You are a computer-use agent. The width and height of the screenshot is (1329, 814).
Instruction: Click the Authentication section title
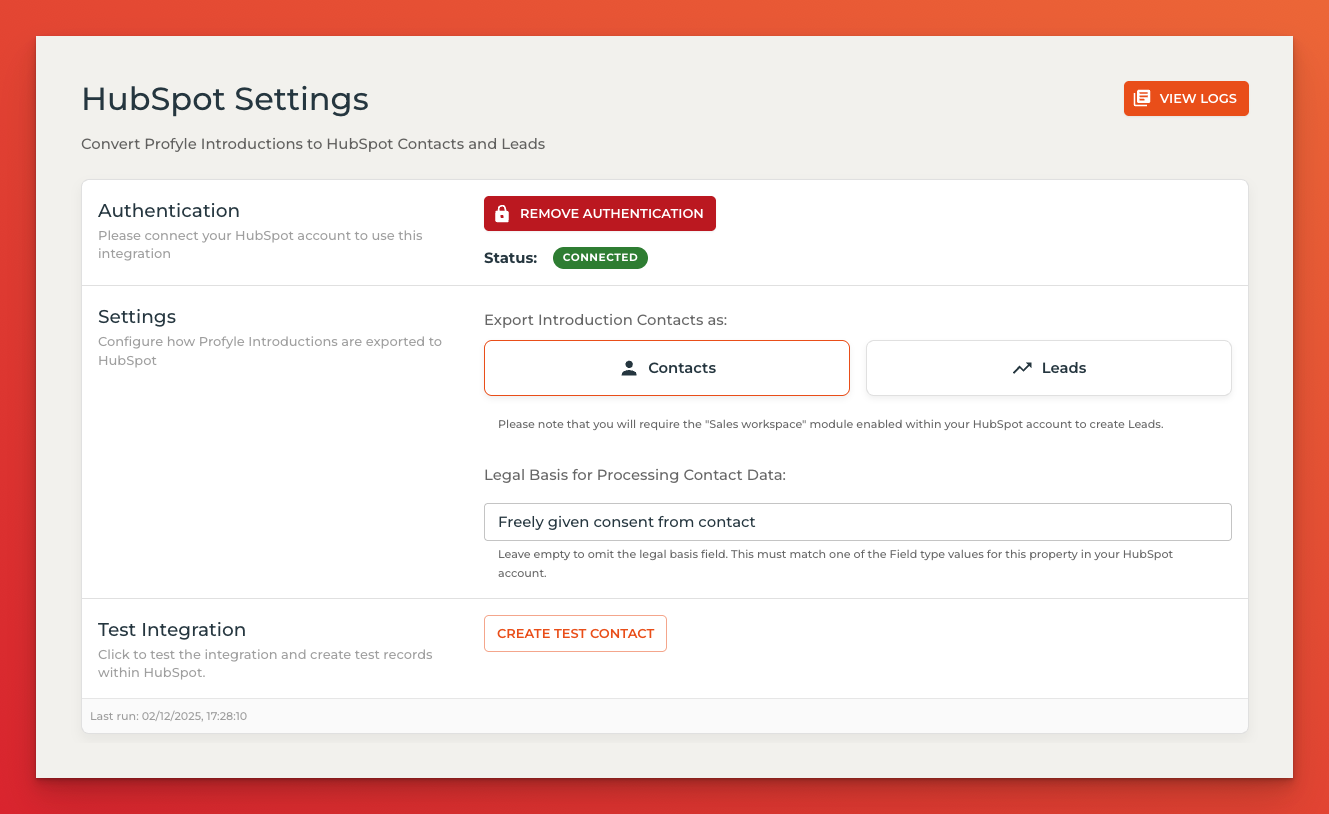click(x=169, y=211)
